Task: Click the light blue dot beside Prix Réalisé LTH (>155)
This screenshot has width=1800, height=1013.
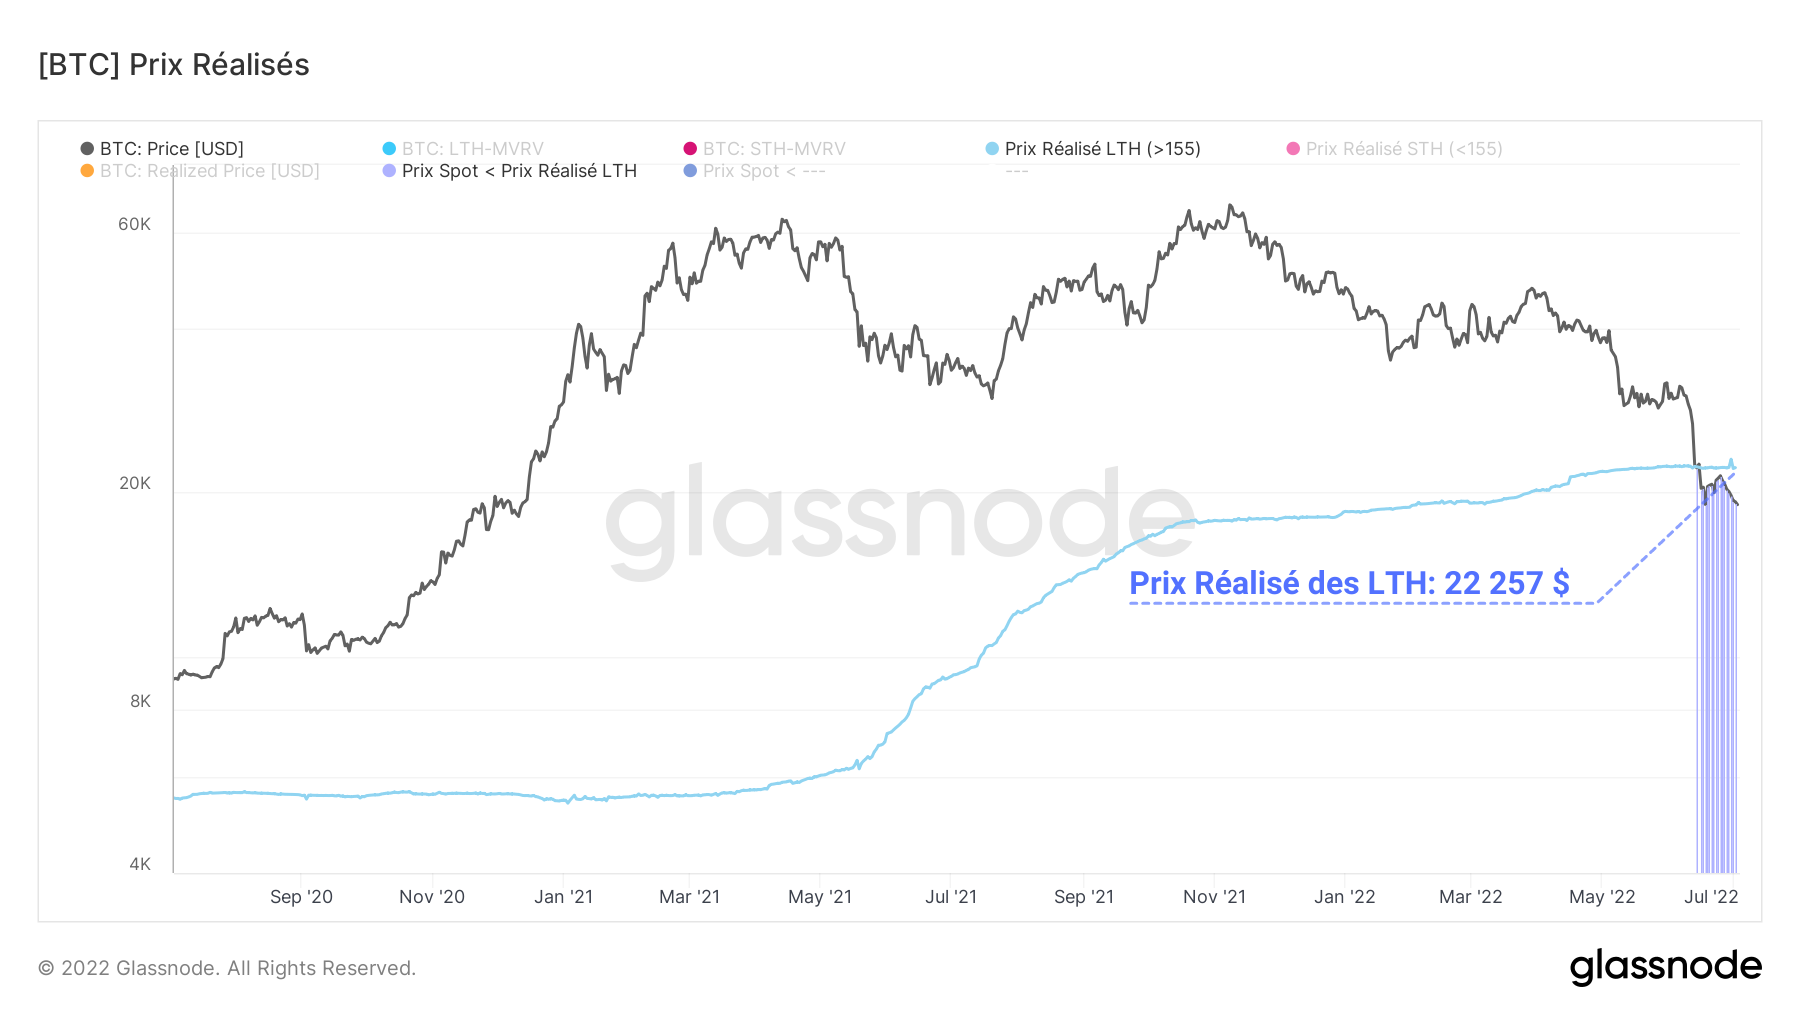Action: click(x=992, y=149)
